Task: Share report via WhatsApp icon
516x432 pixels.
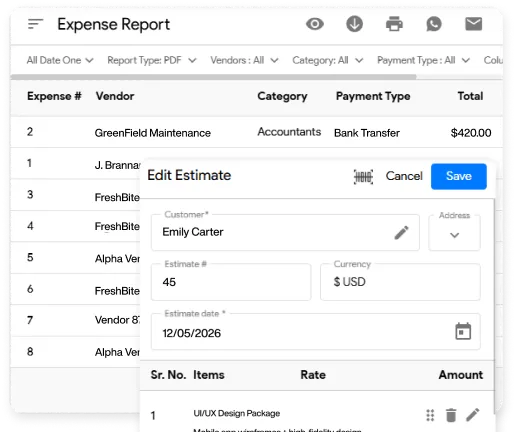Action: click(434, 24)
